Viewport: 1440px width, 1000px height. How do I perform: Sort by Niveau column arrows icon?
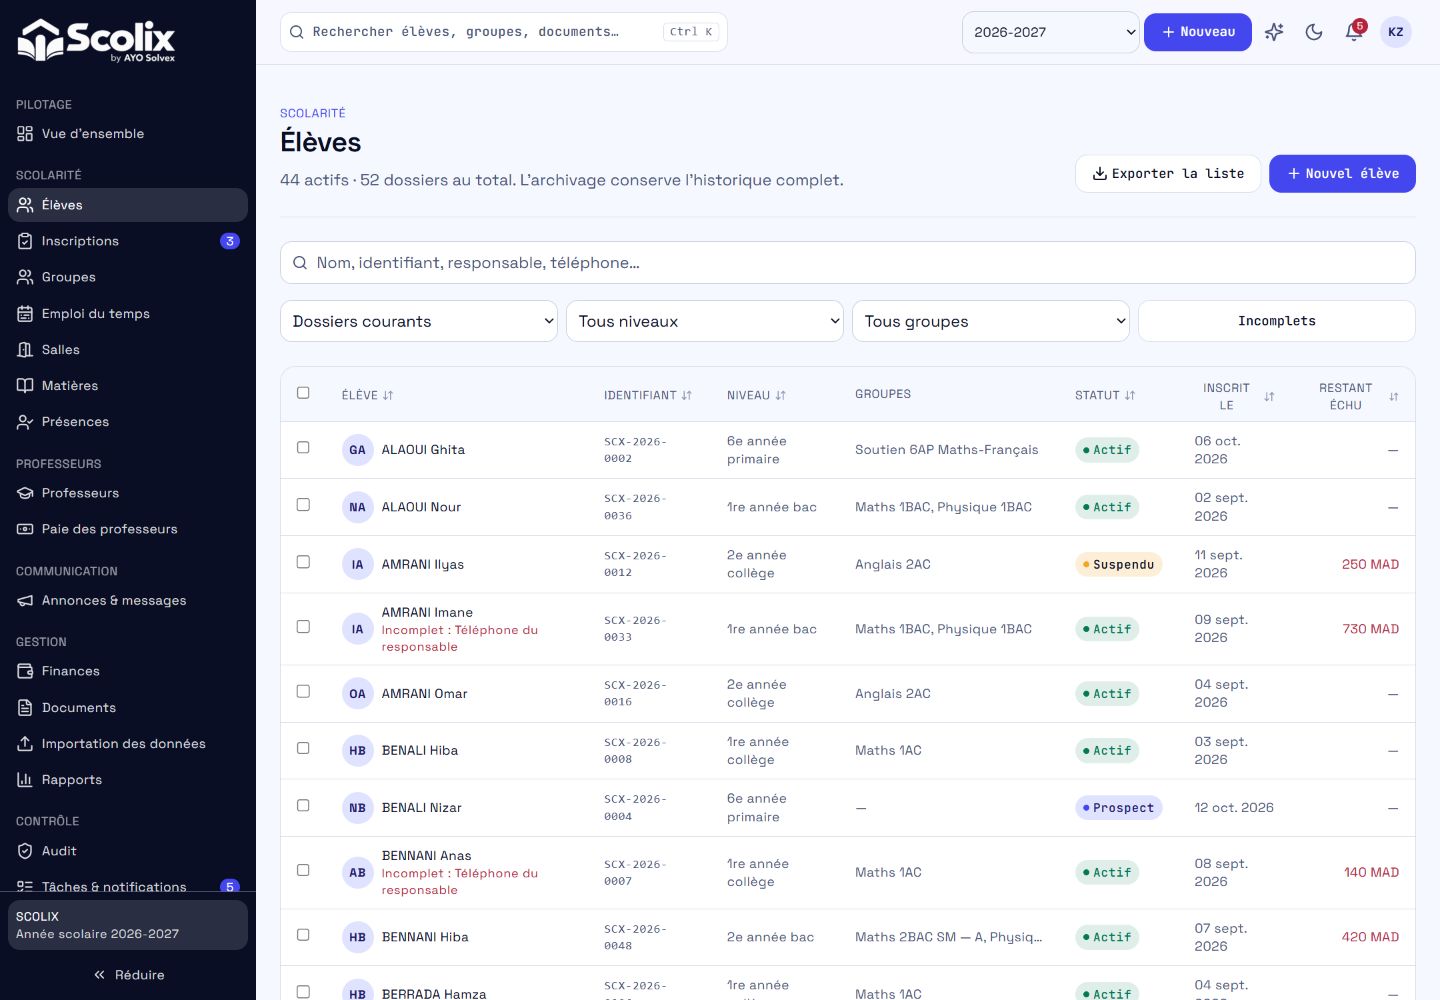pyautogui.click(x=781, y=395)
